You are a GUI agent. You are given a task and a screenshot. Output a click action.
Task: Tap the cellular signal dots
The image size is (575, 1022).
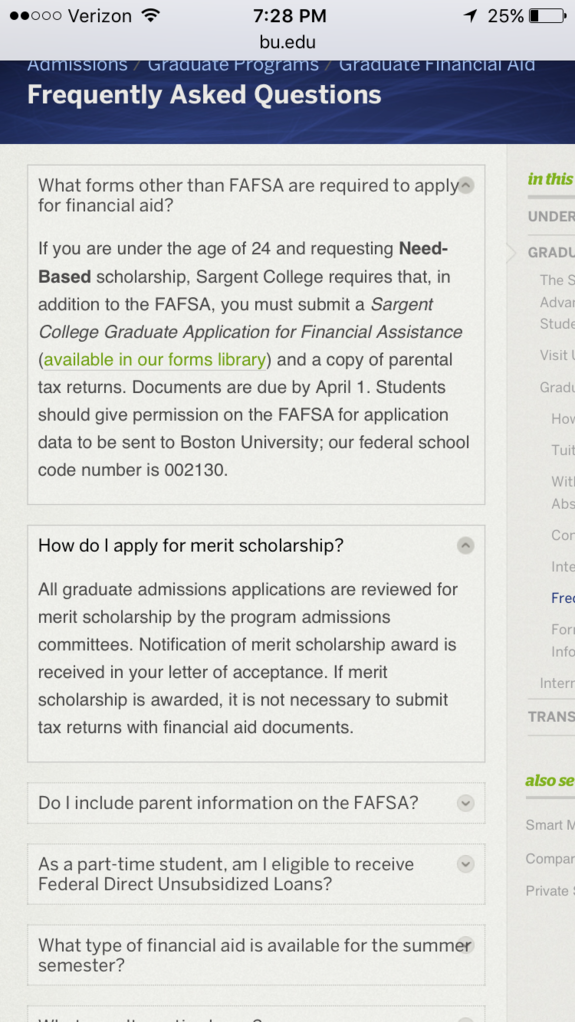[35, 16]
